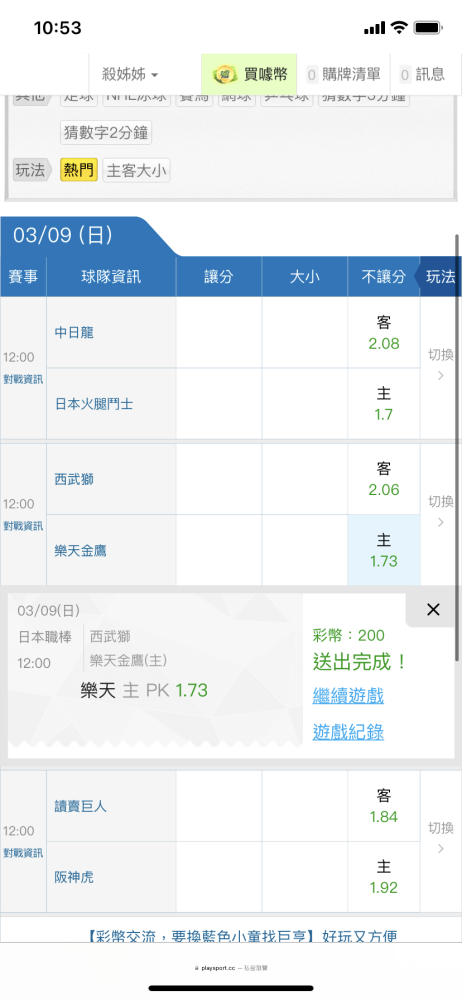Open 日本火腿鬥士 team info

tap(94, 404)
